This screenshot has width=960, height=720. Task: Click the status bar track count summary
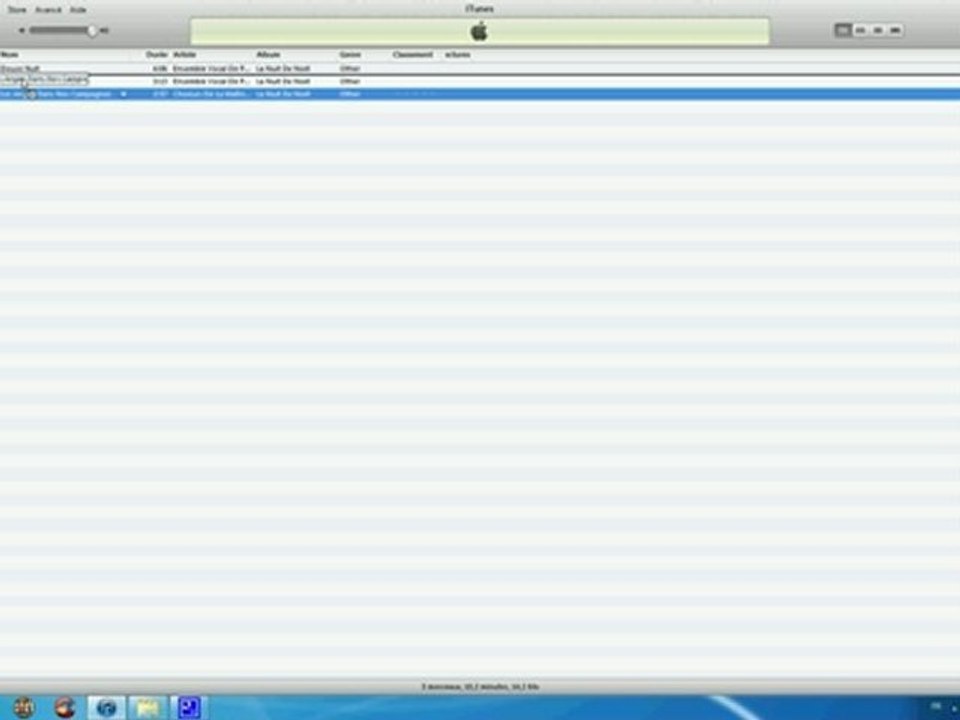(480, 687)
